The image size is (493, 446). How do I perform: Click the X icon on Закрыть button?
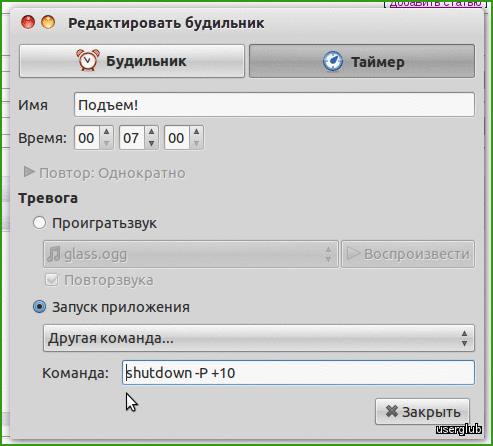392,411
